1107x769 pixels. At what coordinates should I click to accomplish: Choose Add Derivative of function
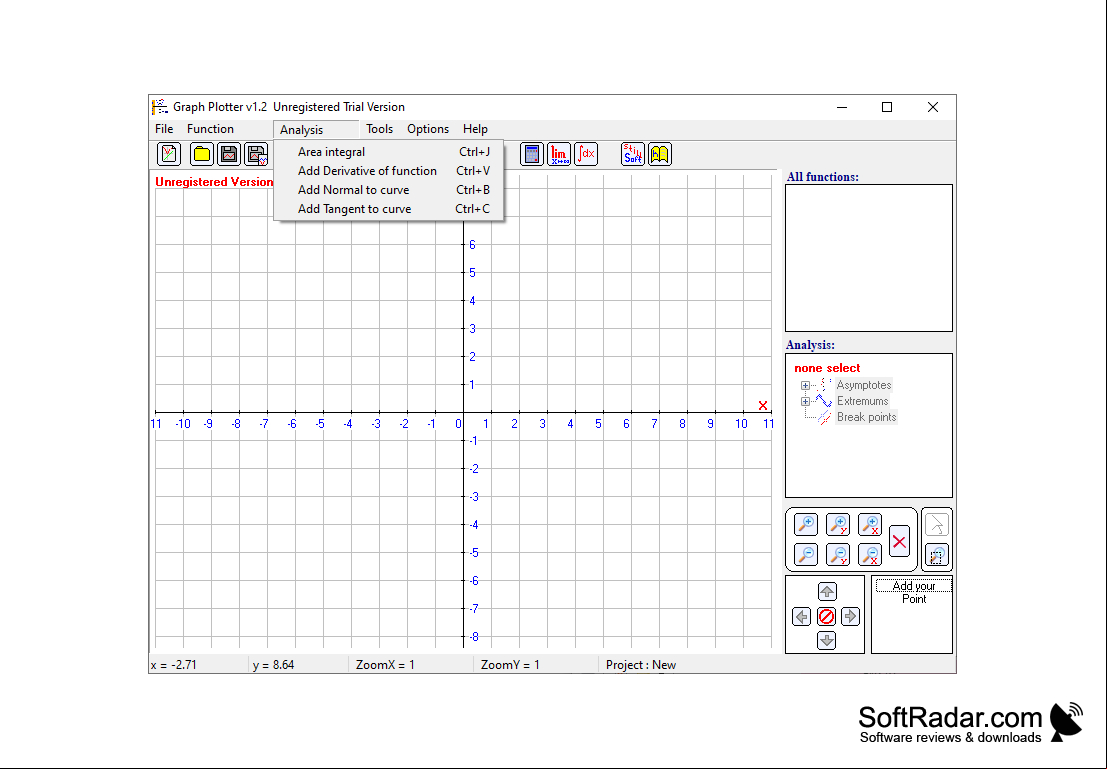pyautogui.click(x=389, y=171)
